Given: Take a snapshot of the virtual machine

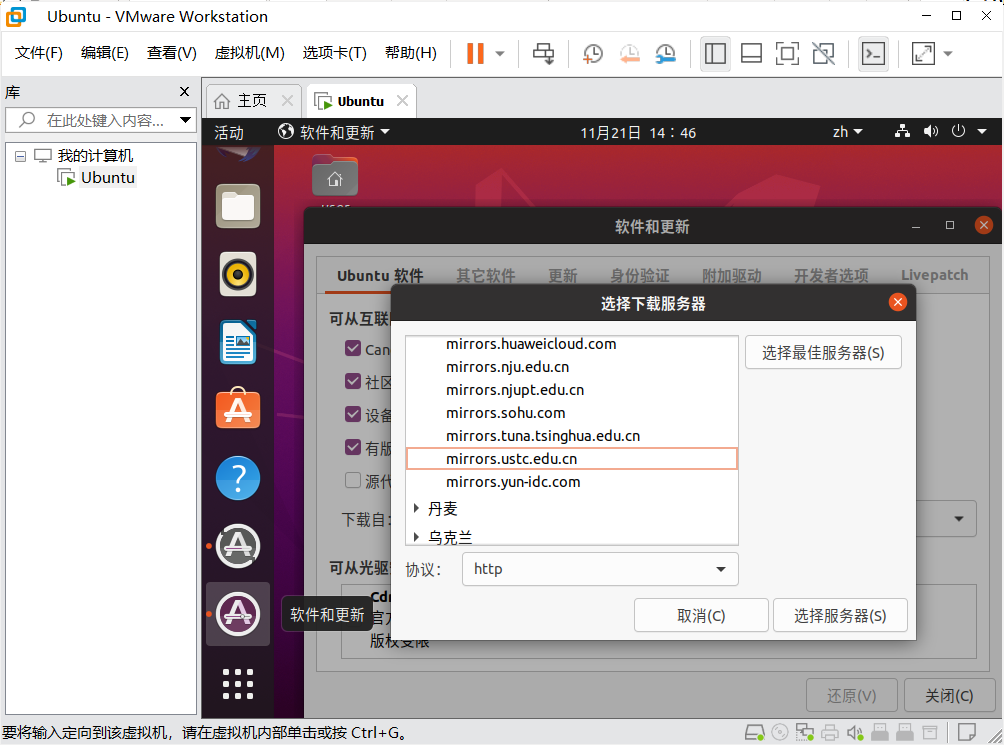Looking at the screenshot, I should click(x=592, y=53).
